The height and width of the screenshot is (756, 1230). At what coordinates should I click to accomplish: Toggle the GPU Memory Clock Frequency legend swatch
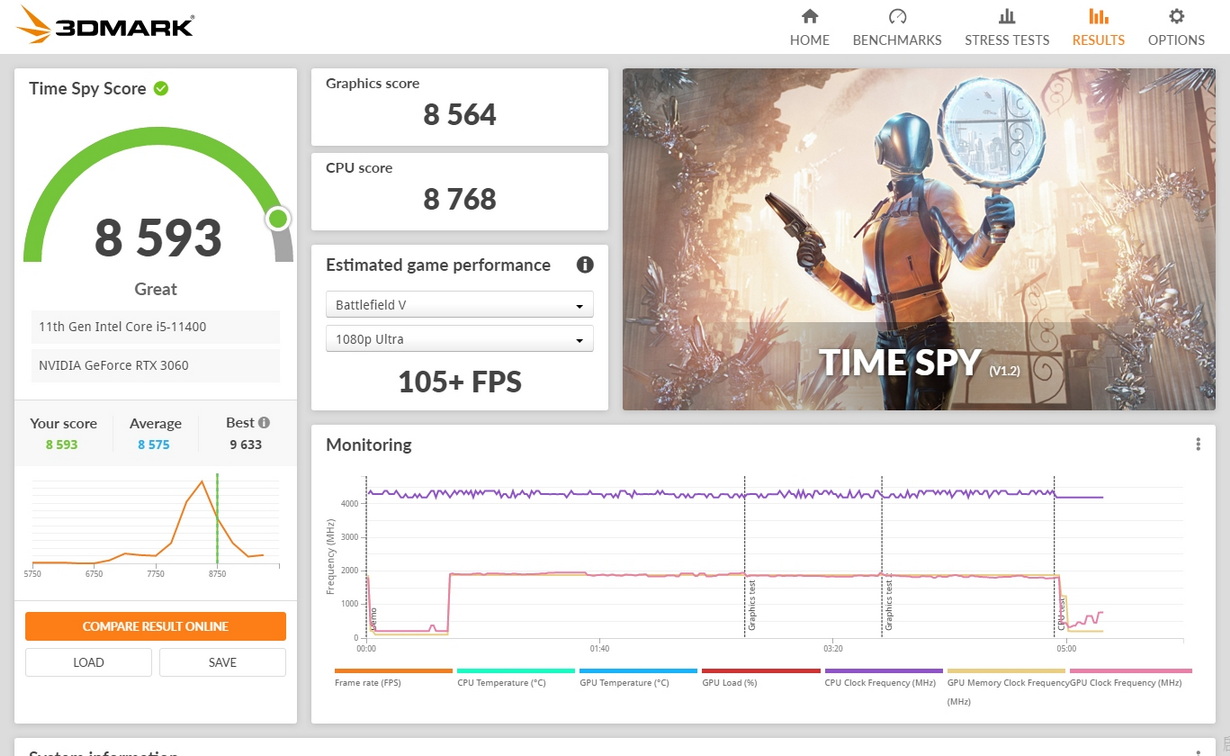point(1006,671)
